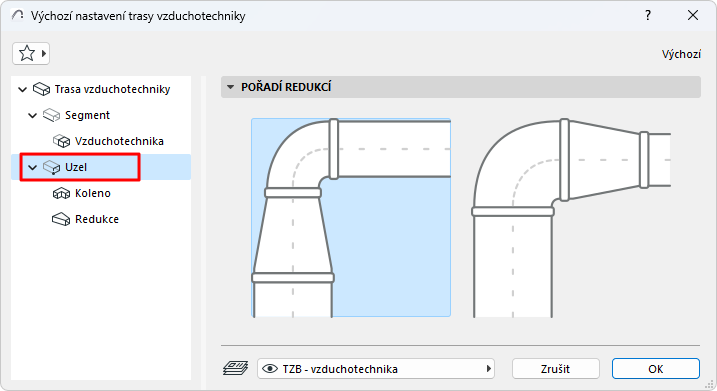The width and height of the screenshot is (717, 391).
Task: Click the Zrušit button
Action: tap(556, 369)
